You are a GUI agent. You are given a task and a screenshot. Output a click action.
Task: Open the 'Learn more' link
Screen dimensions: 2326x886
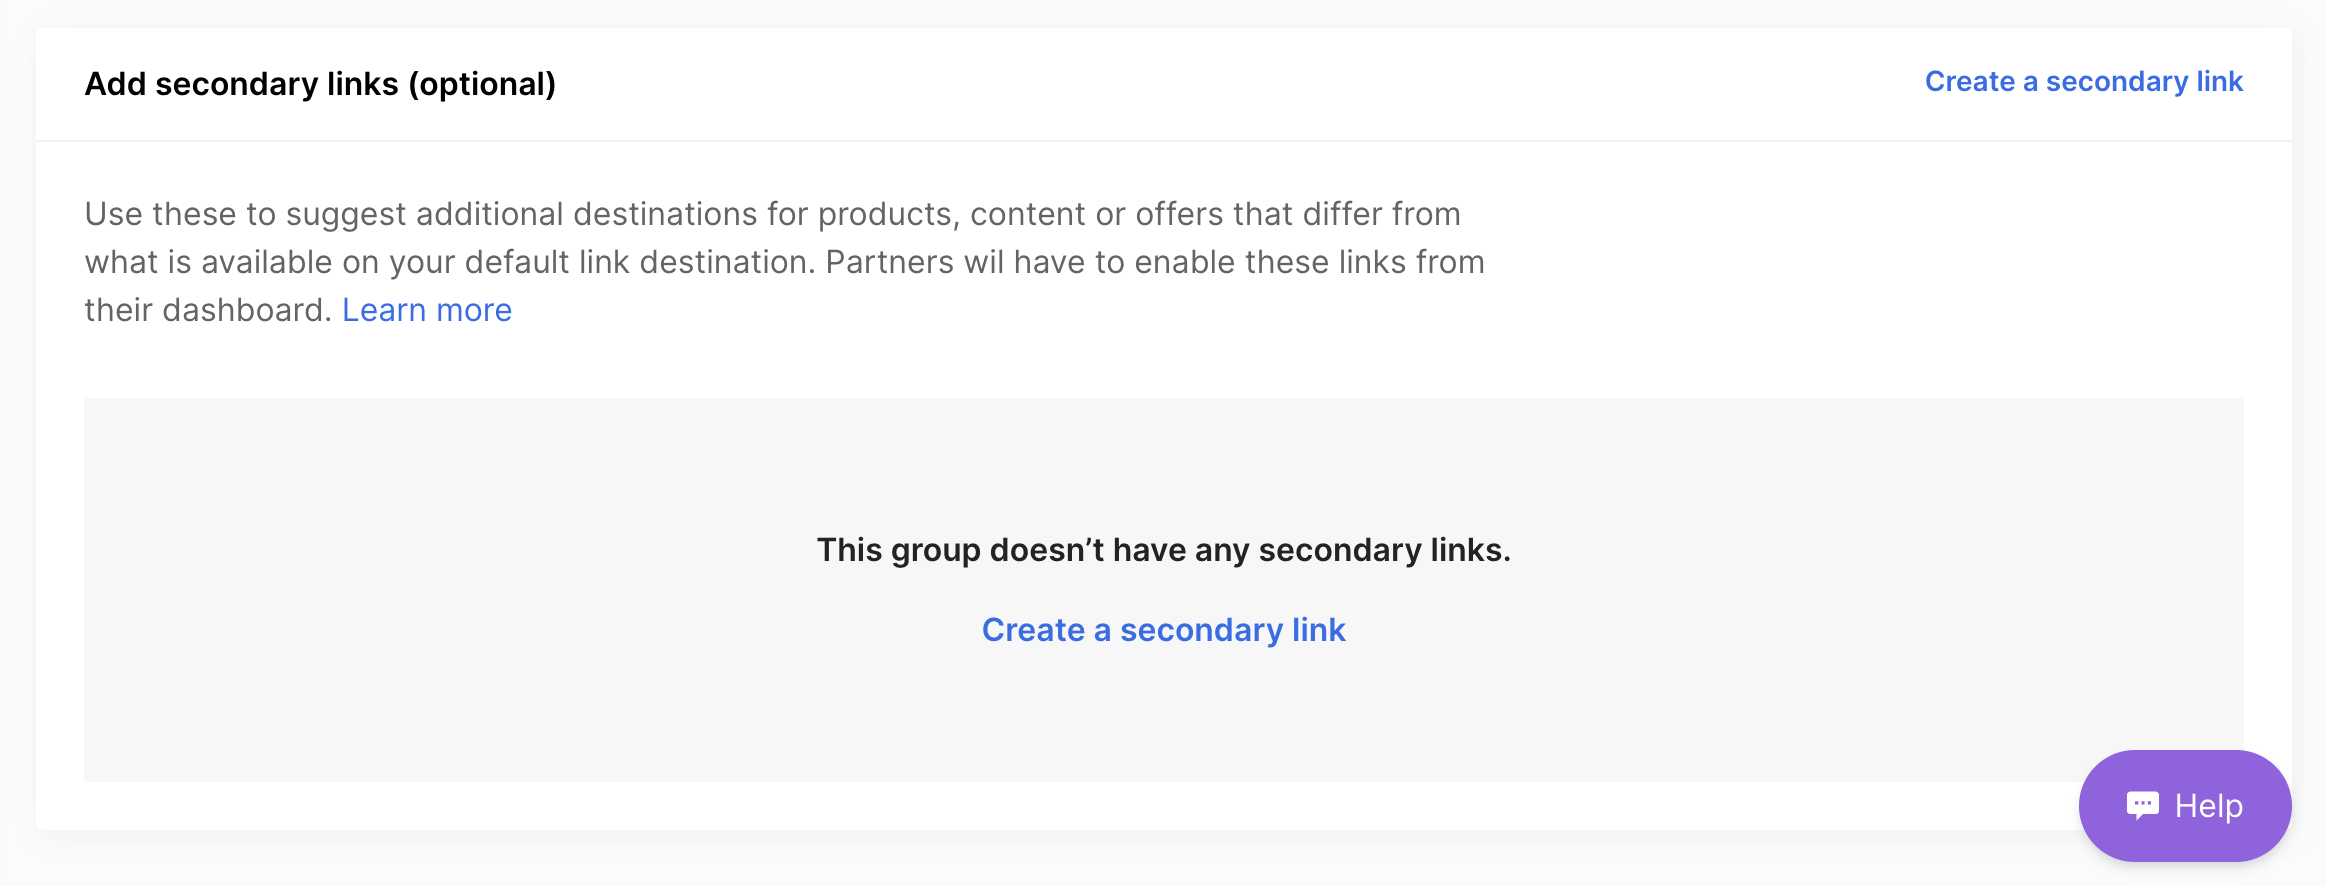(x=427, y=310)
